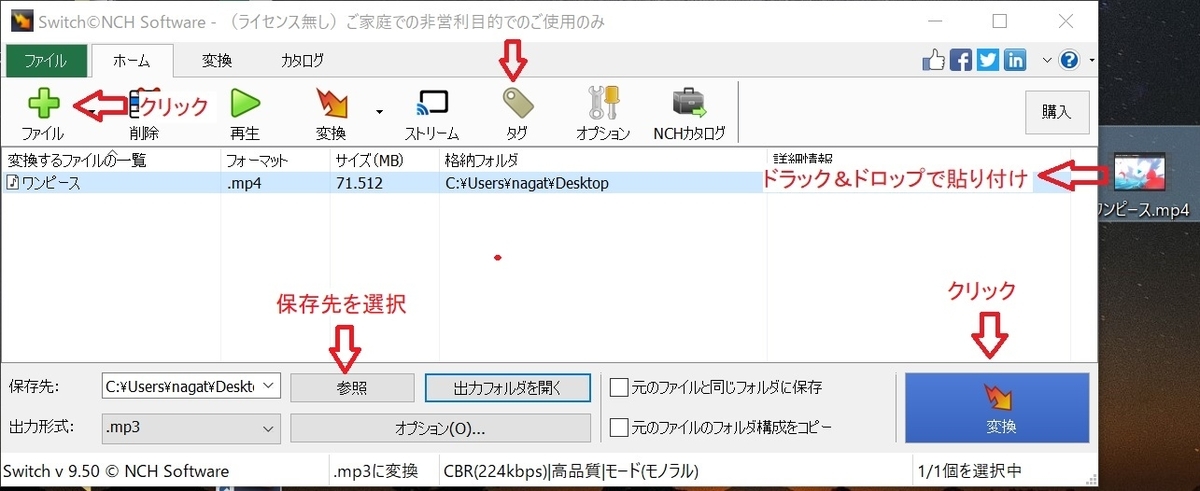Open the ファイル menu tab
1200x491 pixels.
tap(45, 60)
